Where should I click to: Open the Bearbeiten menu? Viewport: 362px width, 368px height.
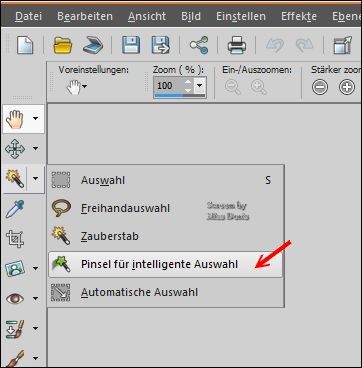[x=85, y=16]
